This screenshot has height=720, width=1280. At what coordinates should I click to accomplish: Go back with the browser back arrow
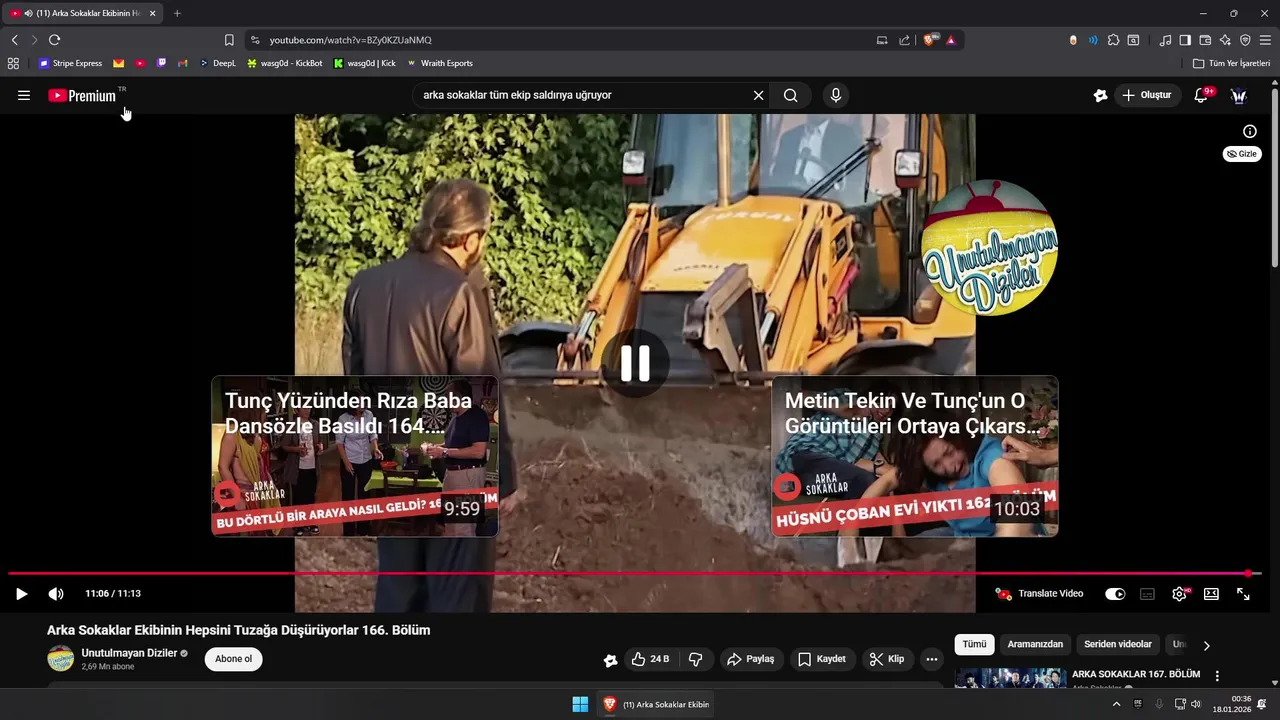click(14, 40)
